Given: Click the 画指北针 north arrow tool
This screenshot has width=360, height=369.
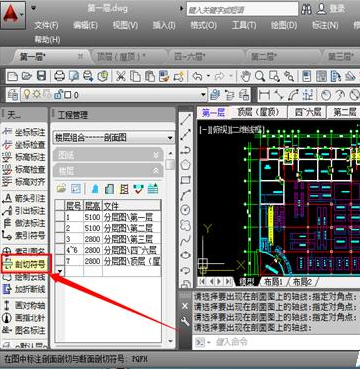Looking at the screenshot, I should (x=24, y=318).
